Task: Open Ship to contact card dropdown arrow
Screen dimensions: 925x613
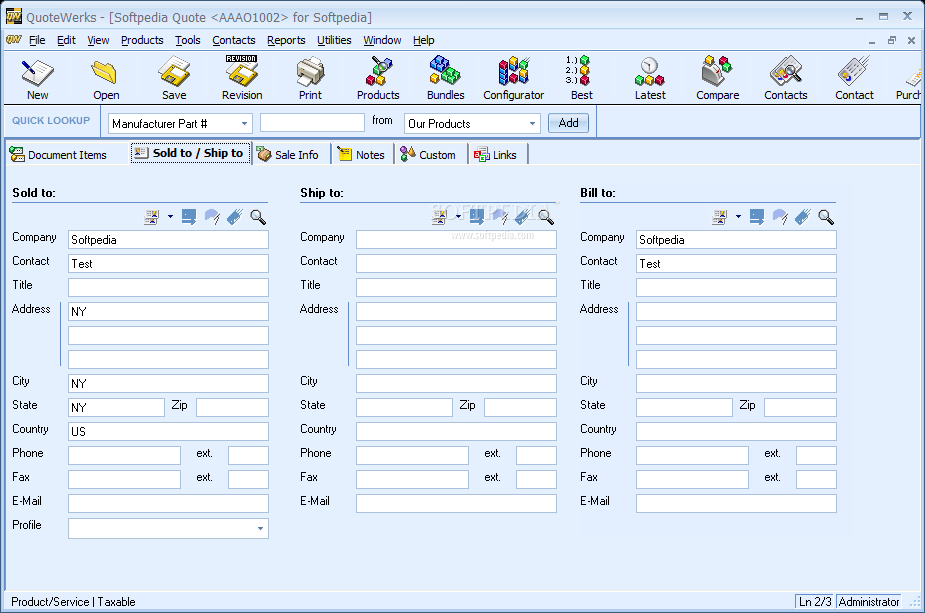Action: point(458,217)
